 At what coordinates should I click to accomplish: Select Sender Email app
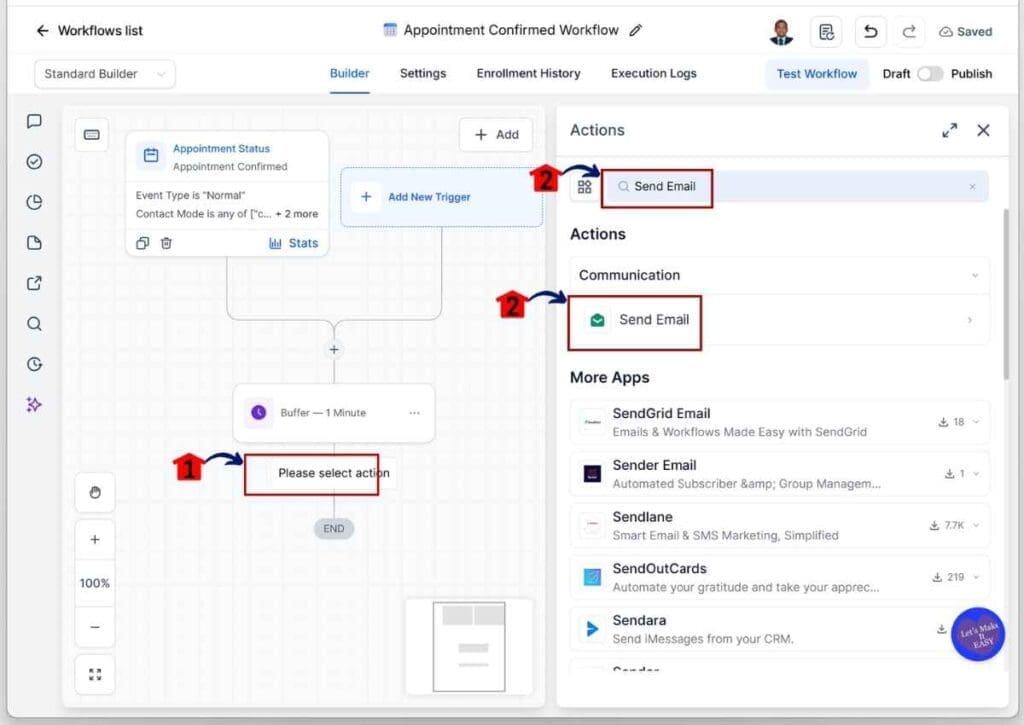click(x=779, y=474)
